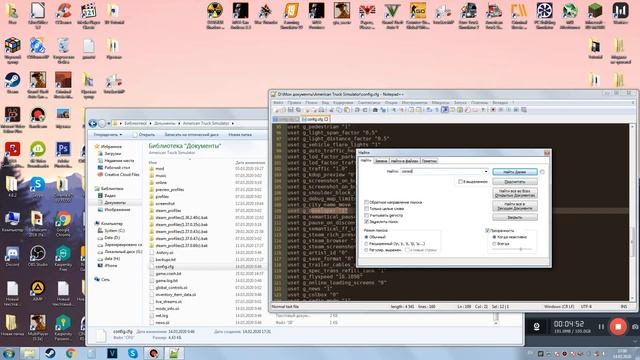Select the profiles folder in Explorer
Viewport: 640px width, 360px height.
tap(162, 196)
